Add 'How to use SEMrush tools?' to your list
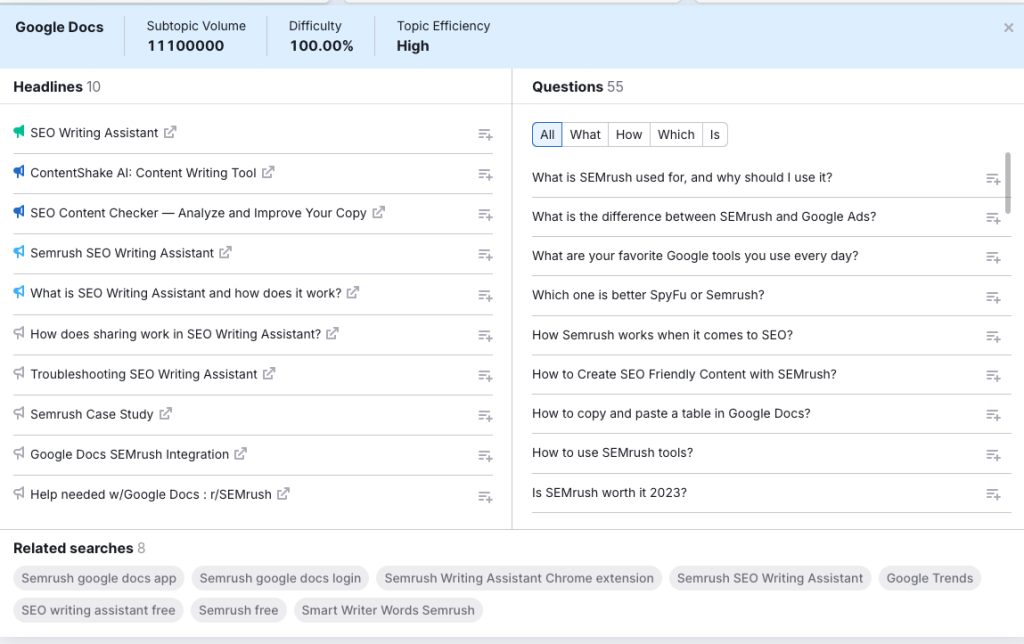The height and width of the screenshot is (644, 1024). click(993, 454)
